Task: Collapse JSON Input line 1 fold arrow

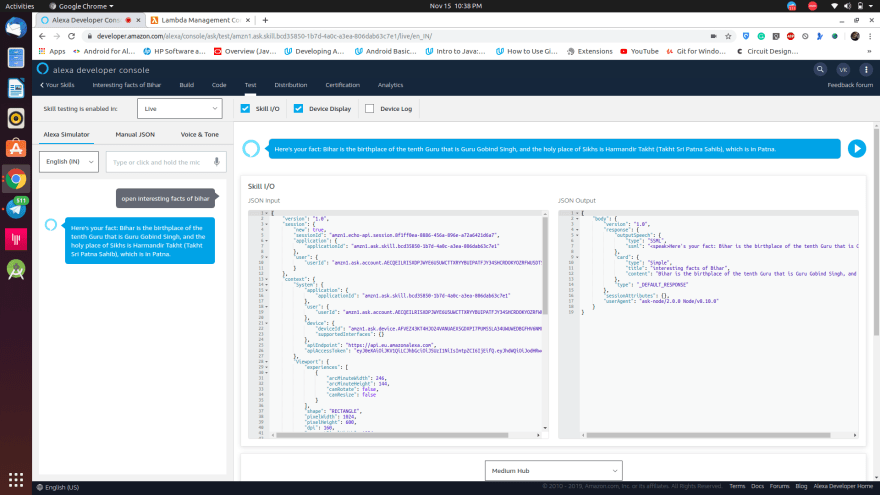Action: pos(267,213)
